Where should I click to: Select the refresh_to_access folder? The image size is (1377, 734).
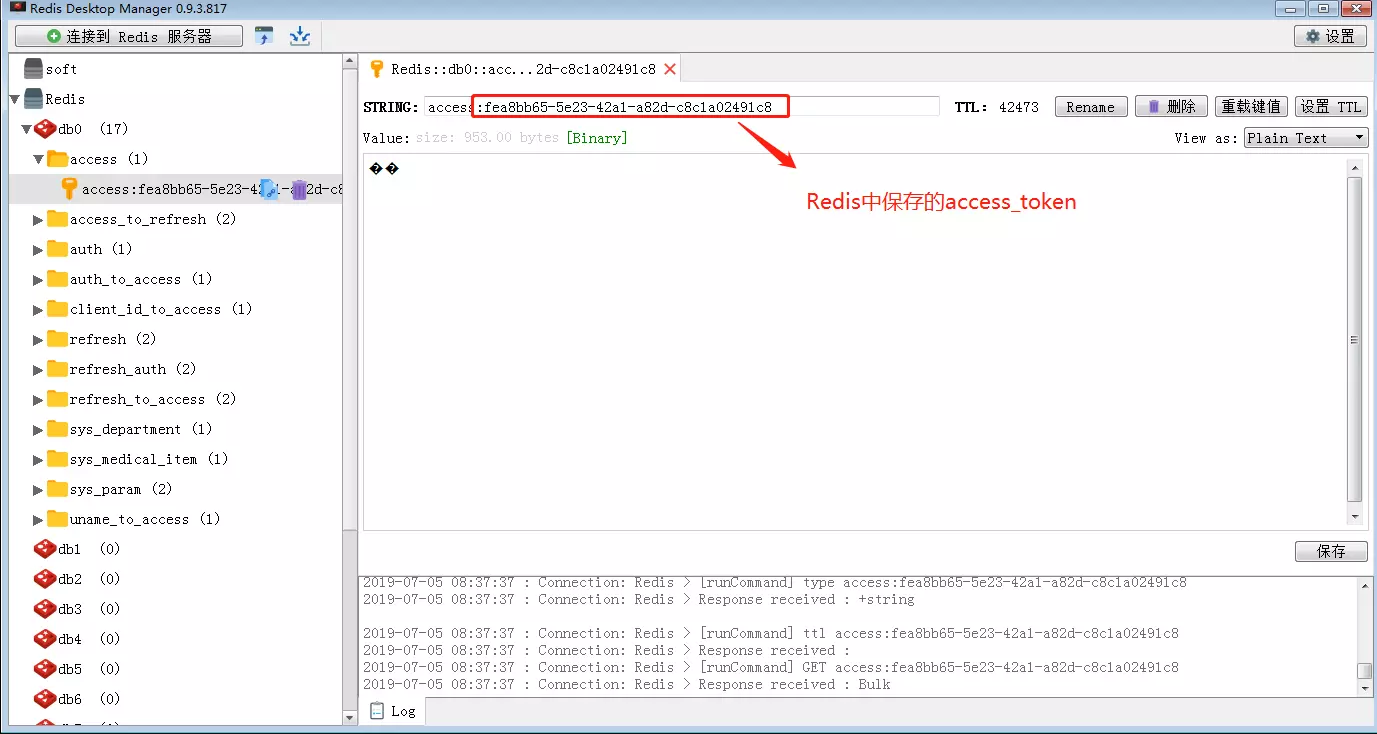[x=152, y=399]
